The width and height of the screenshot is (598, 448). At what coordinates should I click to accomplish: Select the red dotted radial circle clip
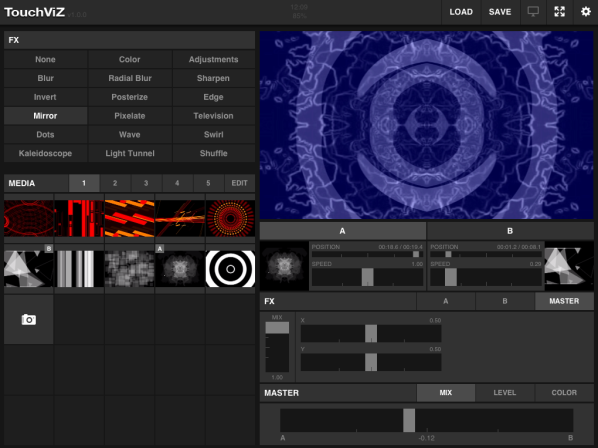click(x=230, y=218)
